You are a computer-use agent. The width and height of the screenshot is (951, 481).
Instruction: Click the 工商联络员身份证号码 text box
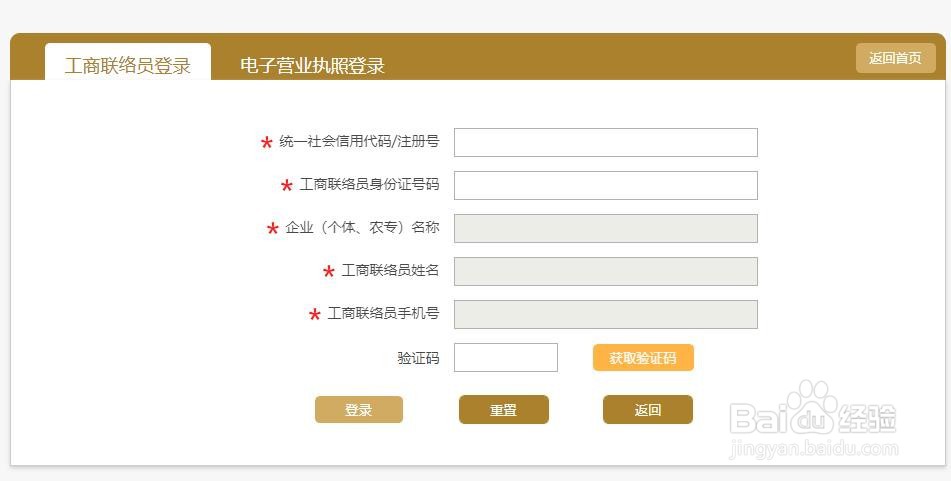[x=605, y=186]
